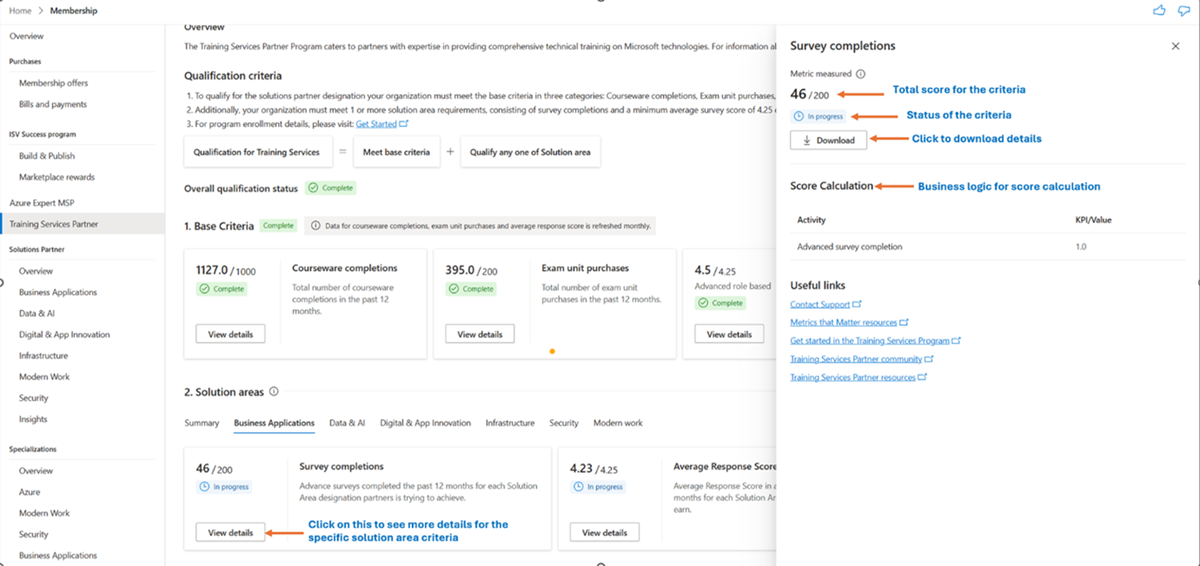Switch to the Summary tab
The width and height of the screenshot is (1200, 566).
201,423
